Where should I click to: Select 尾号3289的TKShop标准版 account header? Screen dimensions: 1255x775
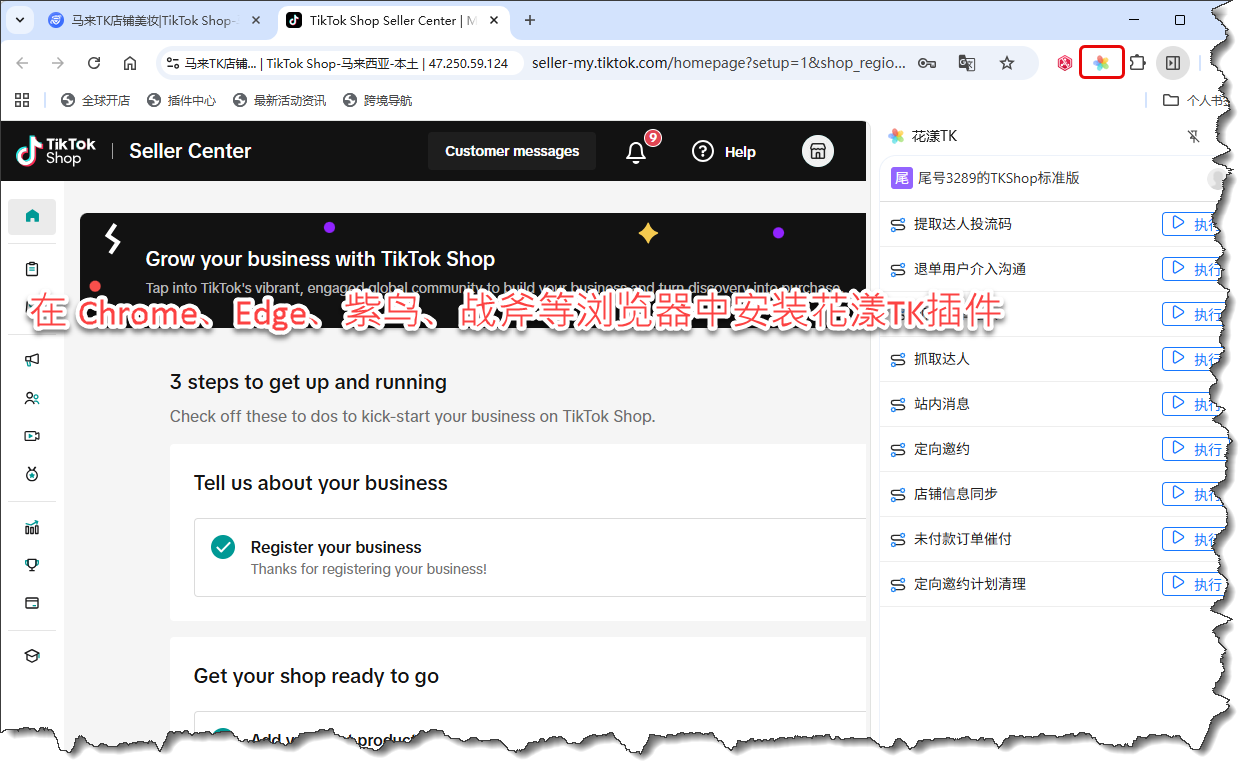1053,178
